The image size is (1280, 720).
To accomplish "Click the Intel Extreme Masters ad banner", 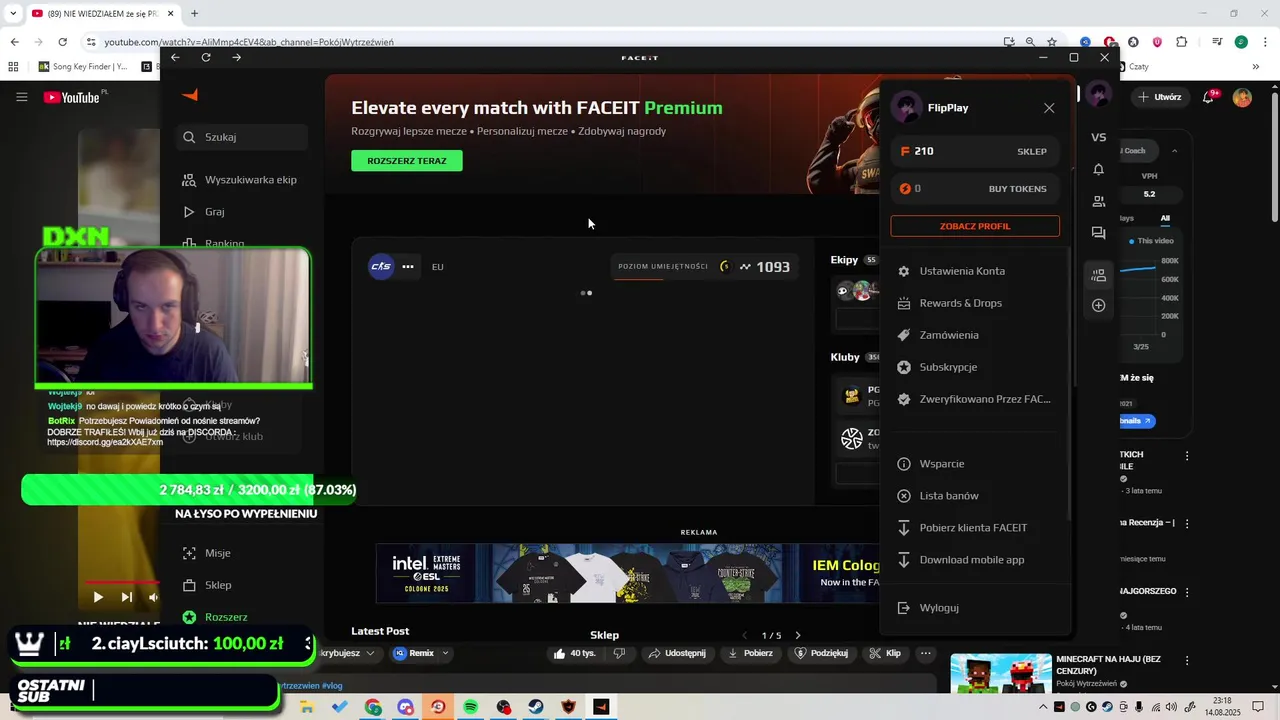I will click(628, 574).
